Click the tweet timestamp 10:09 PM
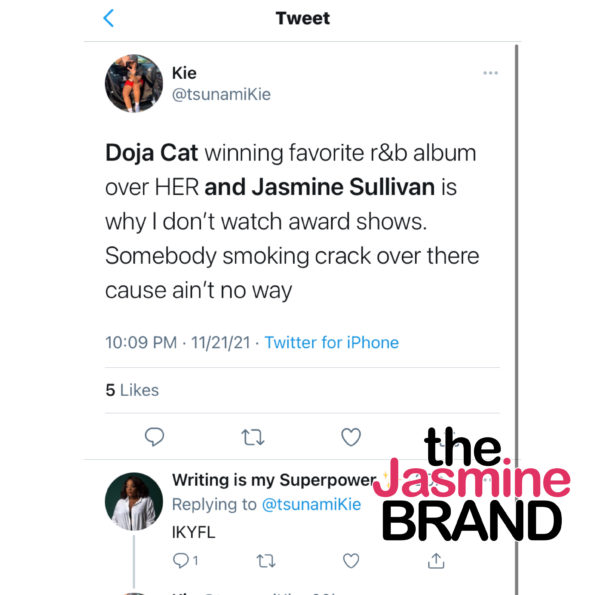The width and height of the screenshot is (595, 595). (141, 342)
